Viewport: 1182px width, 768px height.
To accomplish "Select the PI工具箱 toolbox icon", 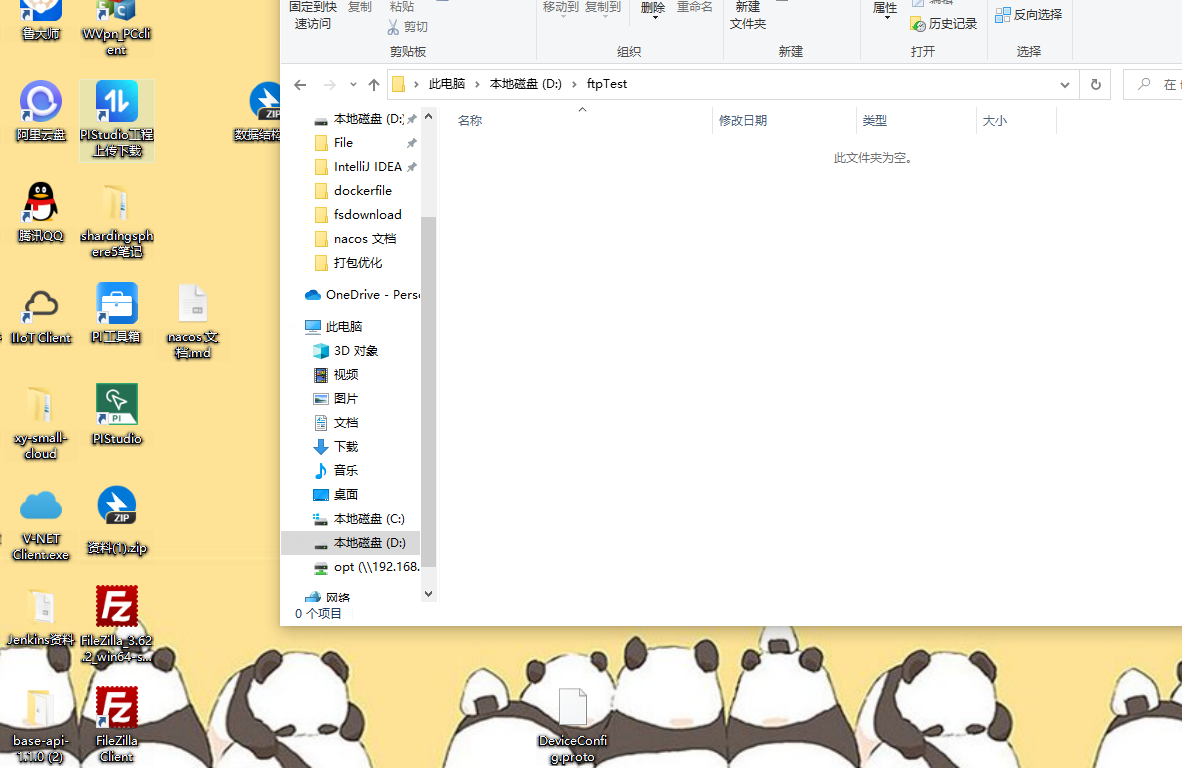I will (117, 305).
